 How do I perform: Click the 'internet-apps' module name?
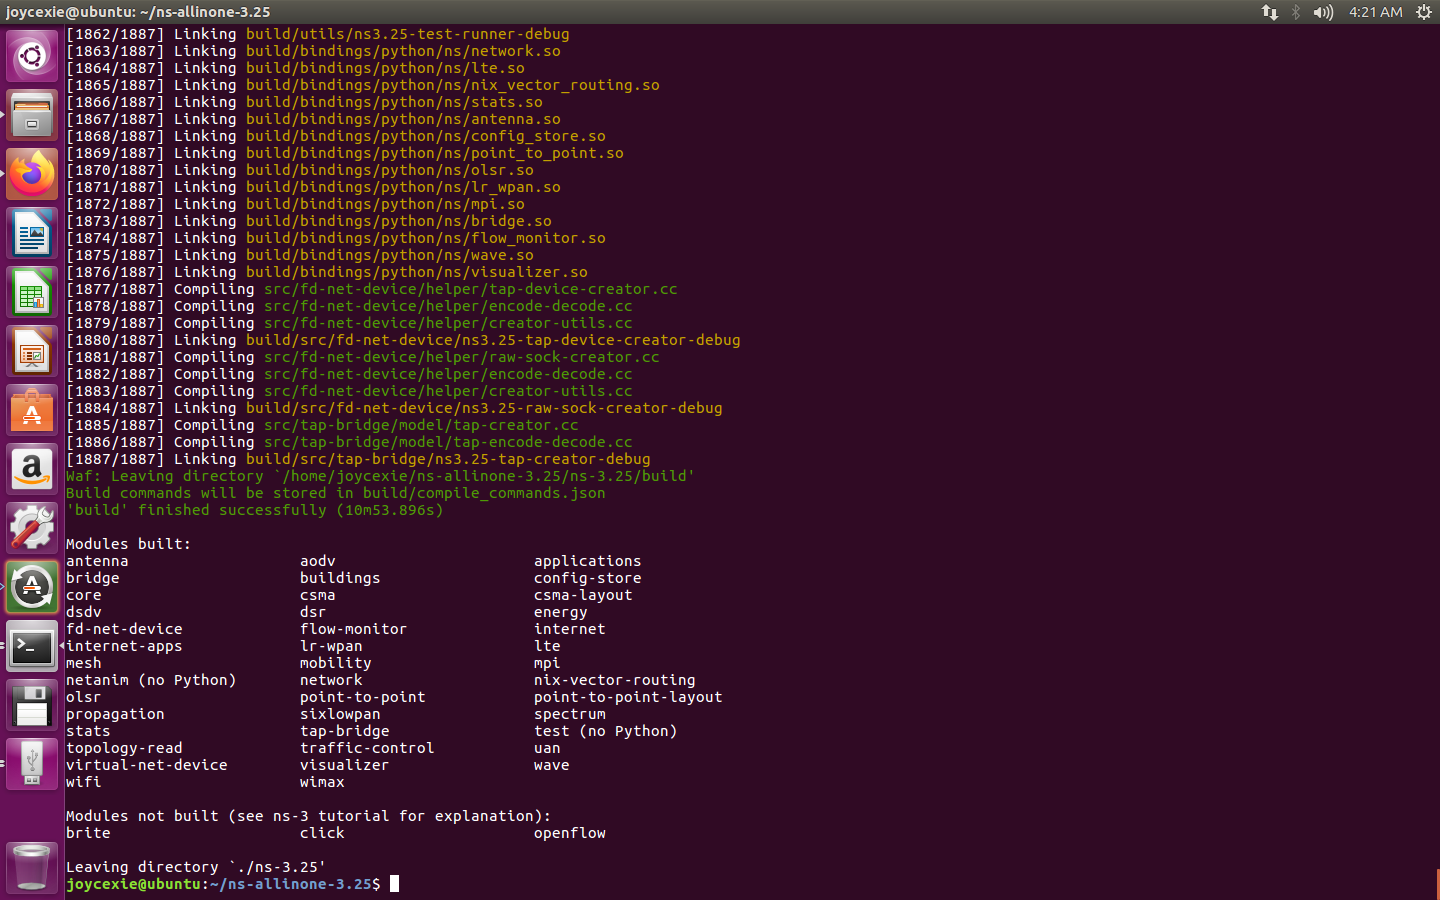pyautogui.click(x=124, y=646)
